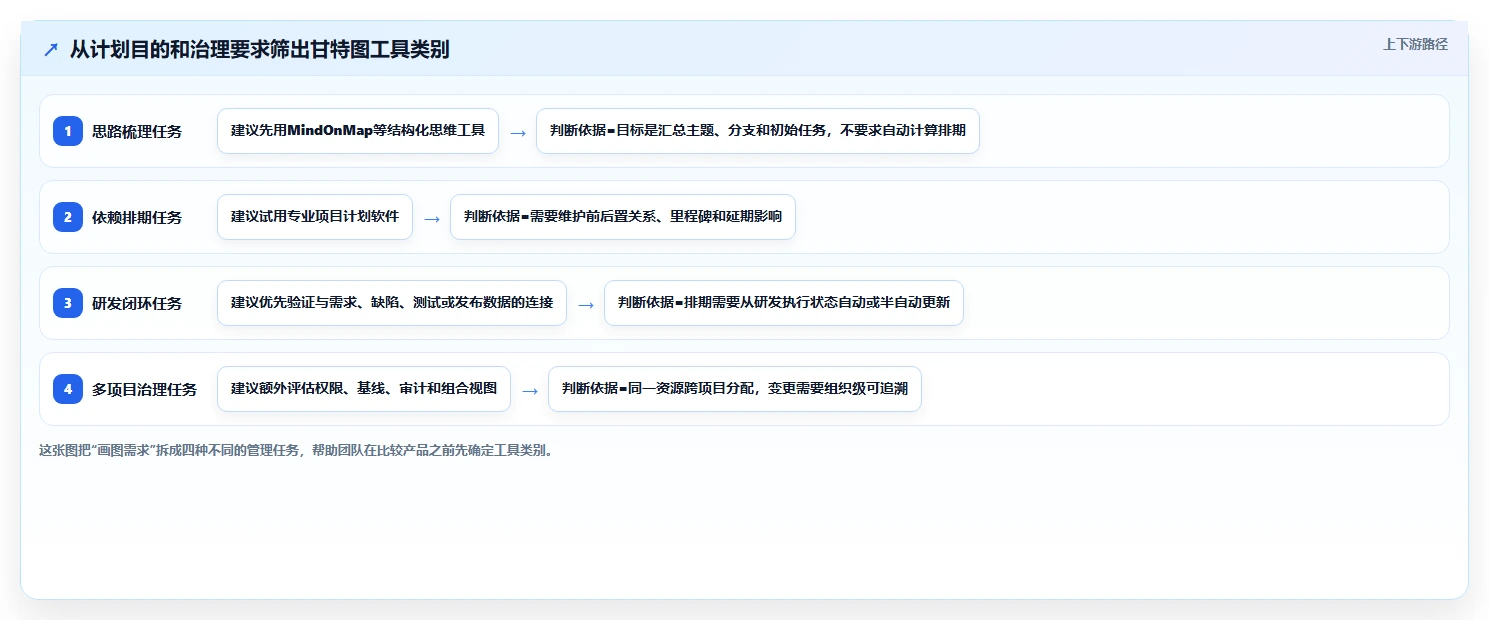Click the 判断依据=需要维护前后置关系 box
The image size is (1489, 620).
point(623,217)
